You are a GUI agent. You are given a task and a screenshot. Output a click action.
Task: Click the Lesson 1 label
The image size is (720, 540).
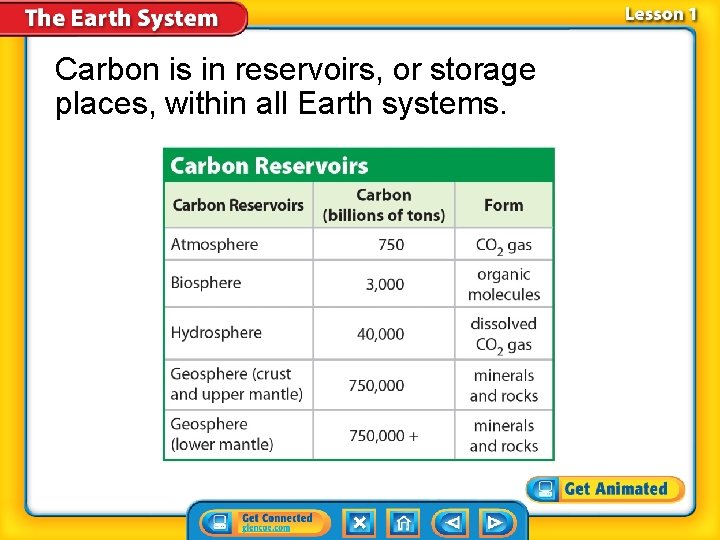(x=660, y=14)
